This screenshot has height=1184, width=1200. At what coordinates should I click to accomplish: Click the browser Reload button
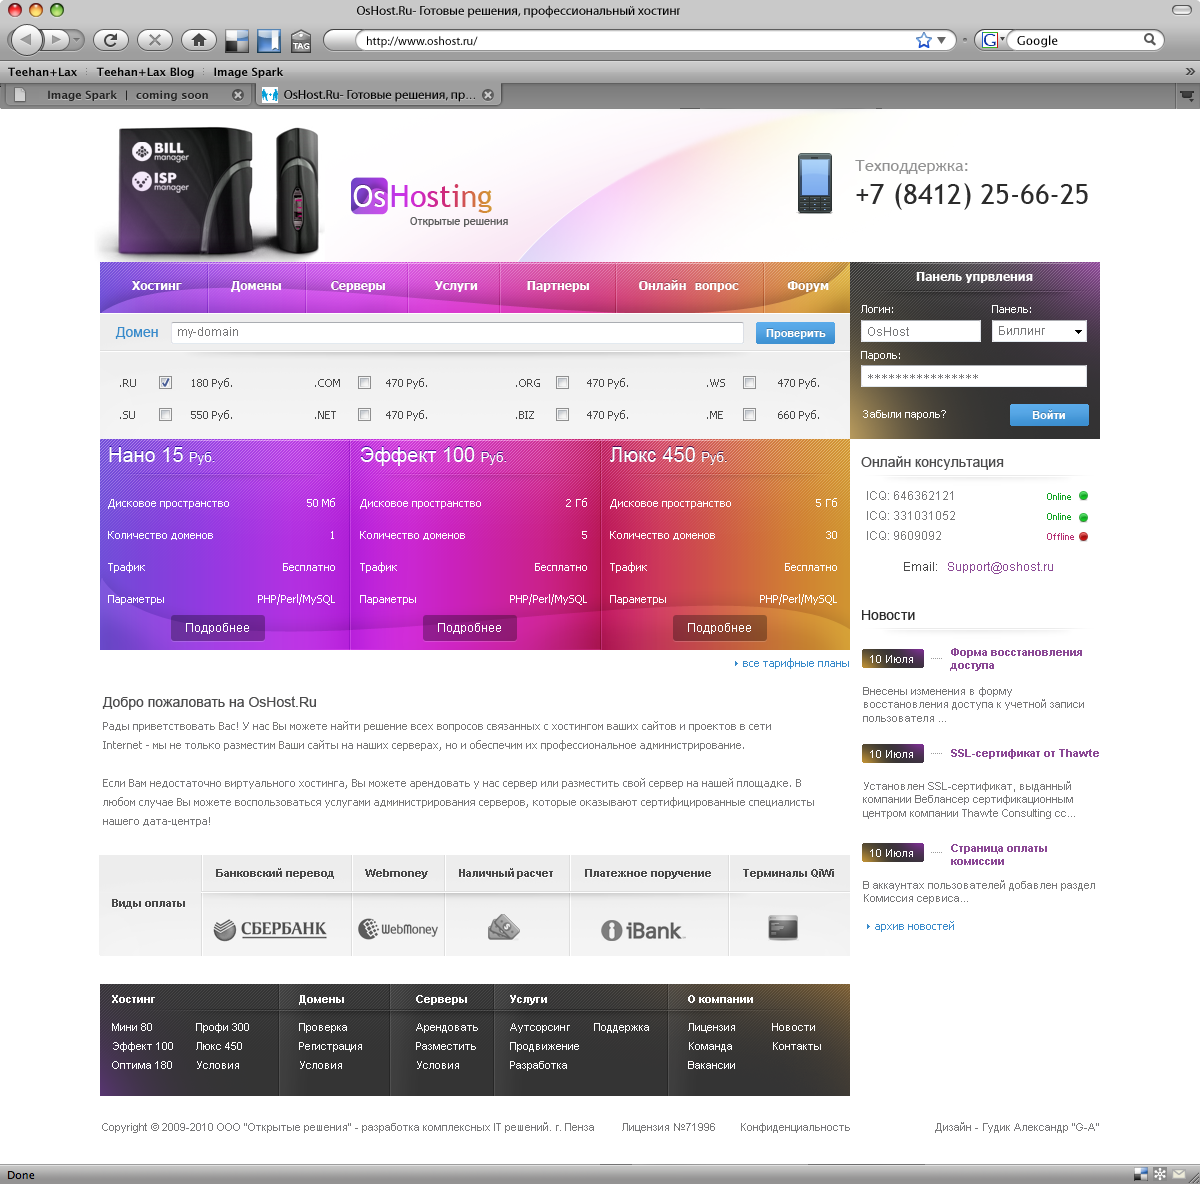click(110, 40)
